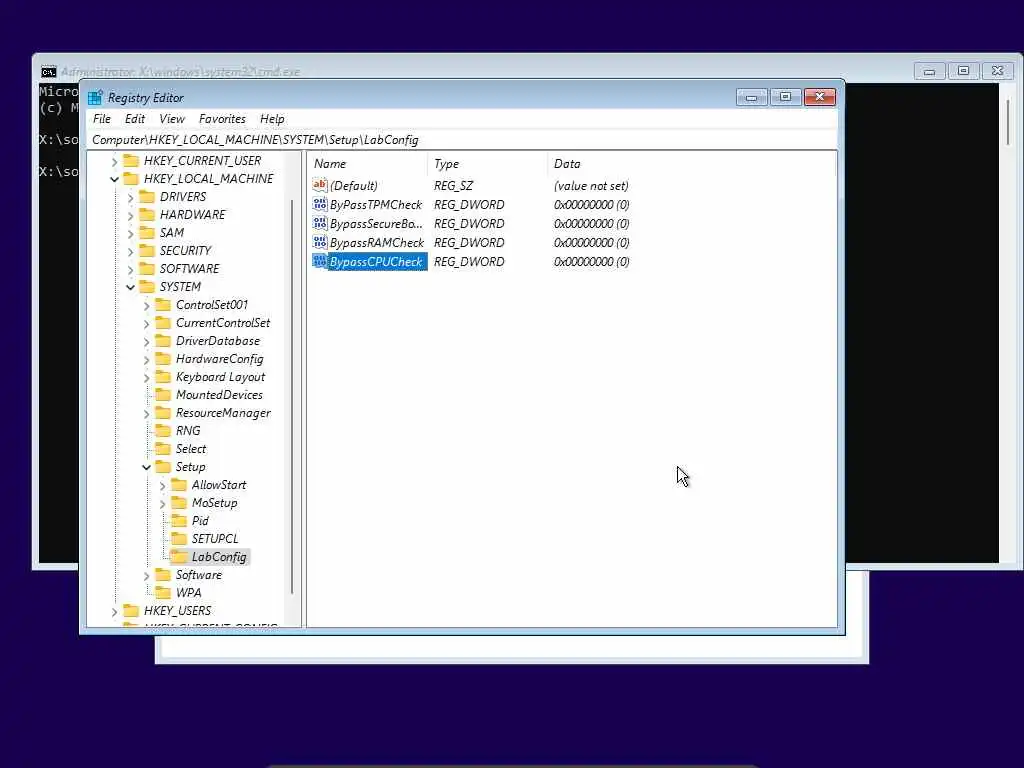Select the HKEY_USERS folder icon
Viewport: 1024px width, 768px height.
pos(131,611)
